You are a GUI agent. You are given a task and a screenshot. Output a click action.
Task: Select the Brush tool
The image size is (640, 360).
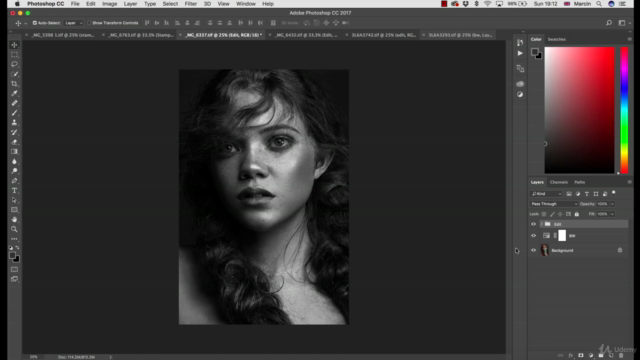[x=14, y=113]
